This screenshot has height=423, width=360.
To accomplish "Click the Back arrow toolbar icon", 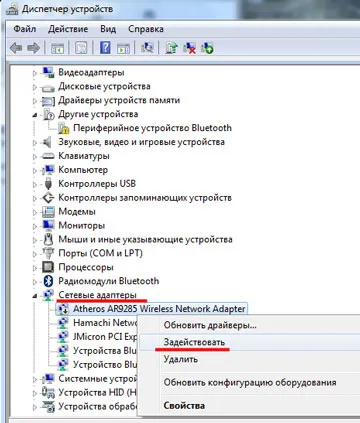I will click(16, 48).
